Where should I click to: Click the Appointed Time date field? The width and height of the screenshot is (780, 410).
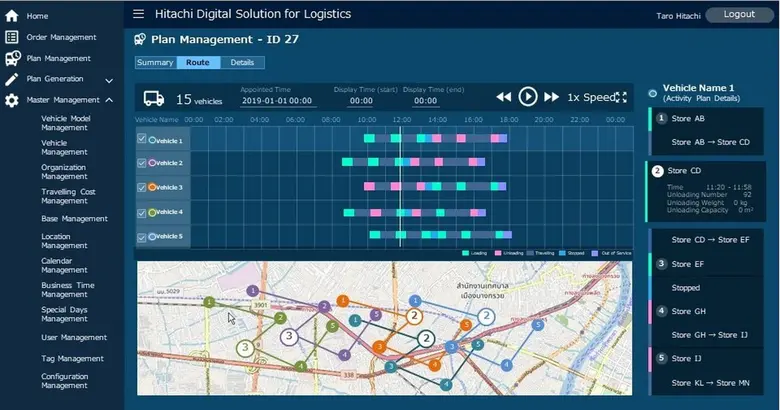pyautogui.click(x=276, y=101)
